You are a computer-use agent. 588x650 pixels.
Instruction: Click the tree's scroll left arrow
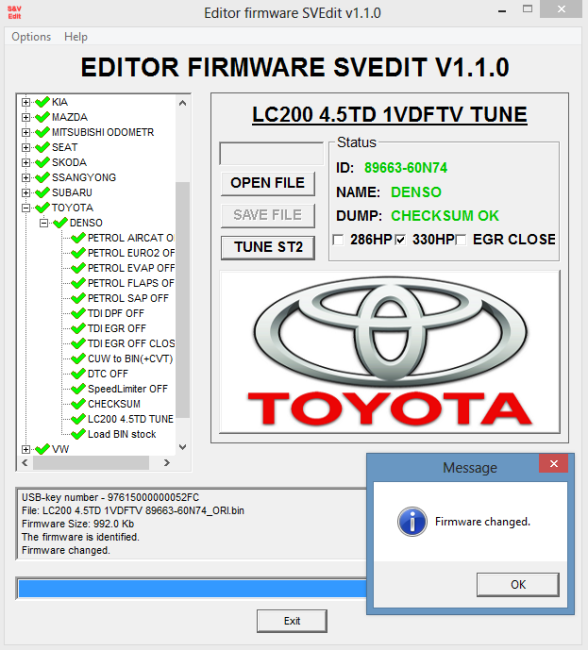point(25,463)
